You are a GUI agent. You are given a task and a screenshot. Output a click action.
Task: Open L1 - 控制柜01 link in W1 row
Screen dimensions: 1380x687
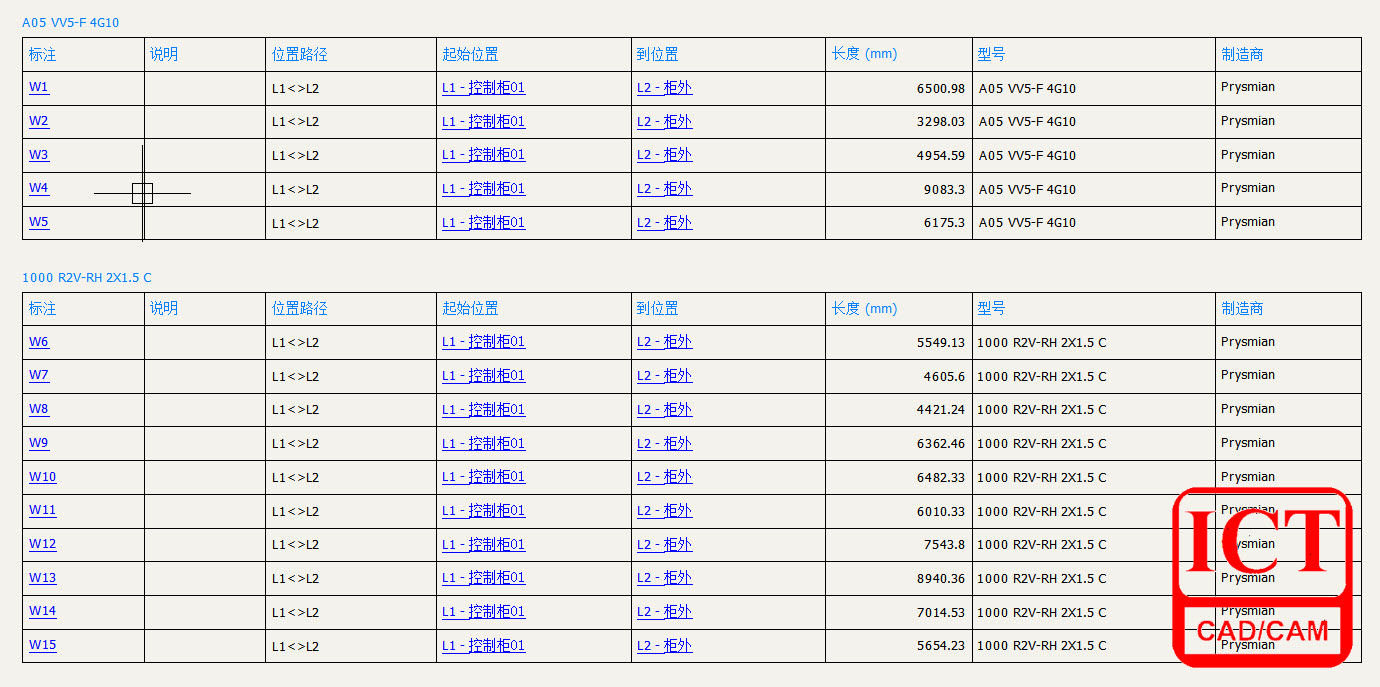(483, 88)
